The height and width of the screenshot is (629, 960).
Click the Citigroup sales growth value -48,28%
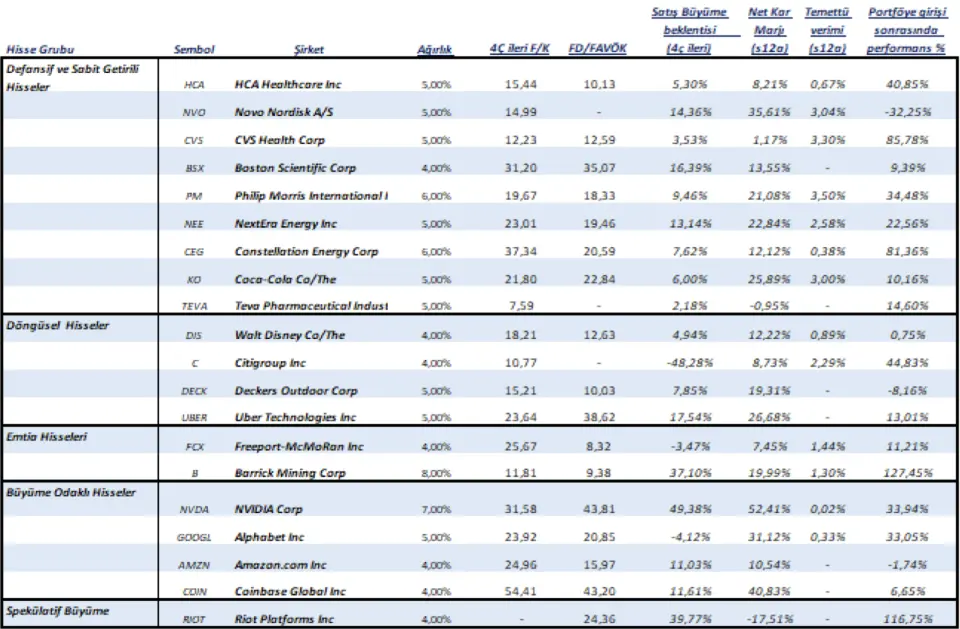click(x=689, y=363)
